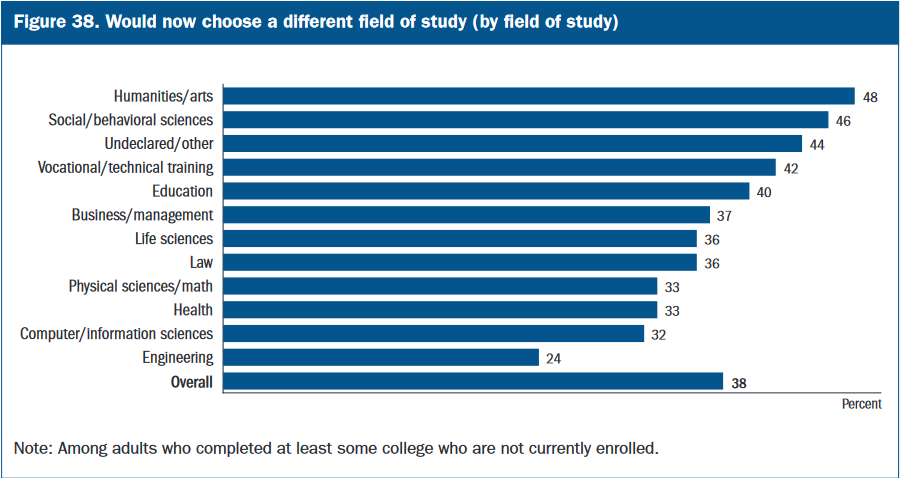Screen dimensions: 900x478
Task: Click the Physical sciences/math bar
Action: tap(439, 286)
